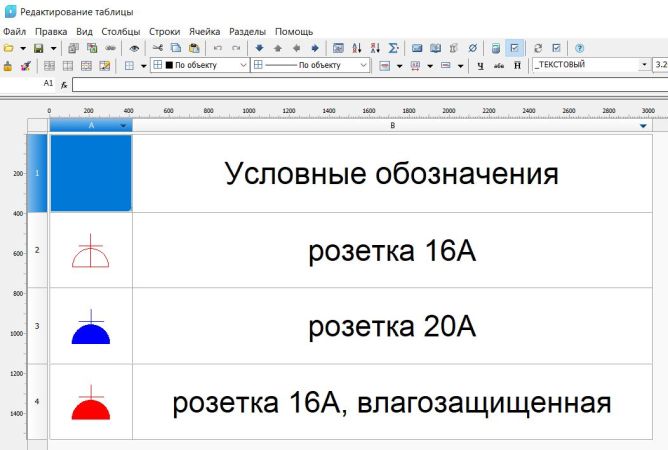The height and width of the screenshot is (450, 668).
Task: Select column B header
Action: 392,126
